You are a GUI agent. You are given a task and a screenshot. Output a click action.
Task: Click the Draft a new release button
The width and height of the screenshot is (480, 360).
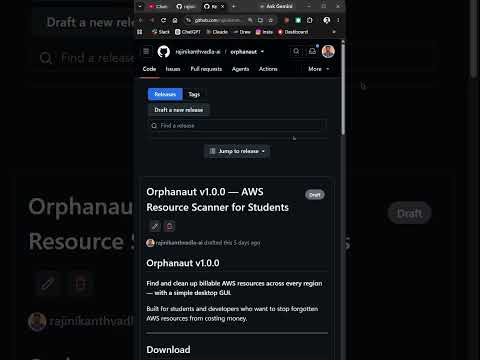coord(179,110)
